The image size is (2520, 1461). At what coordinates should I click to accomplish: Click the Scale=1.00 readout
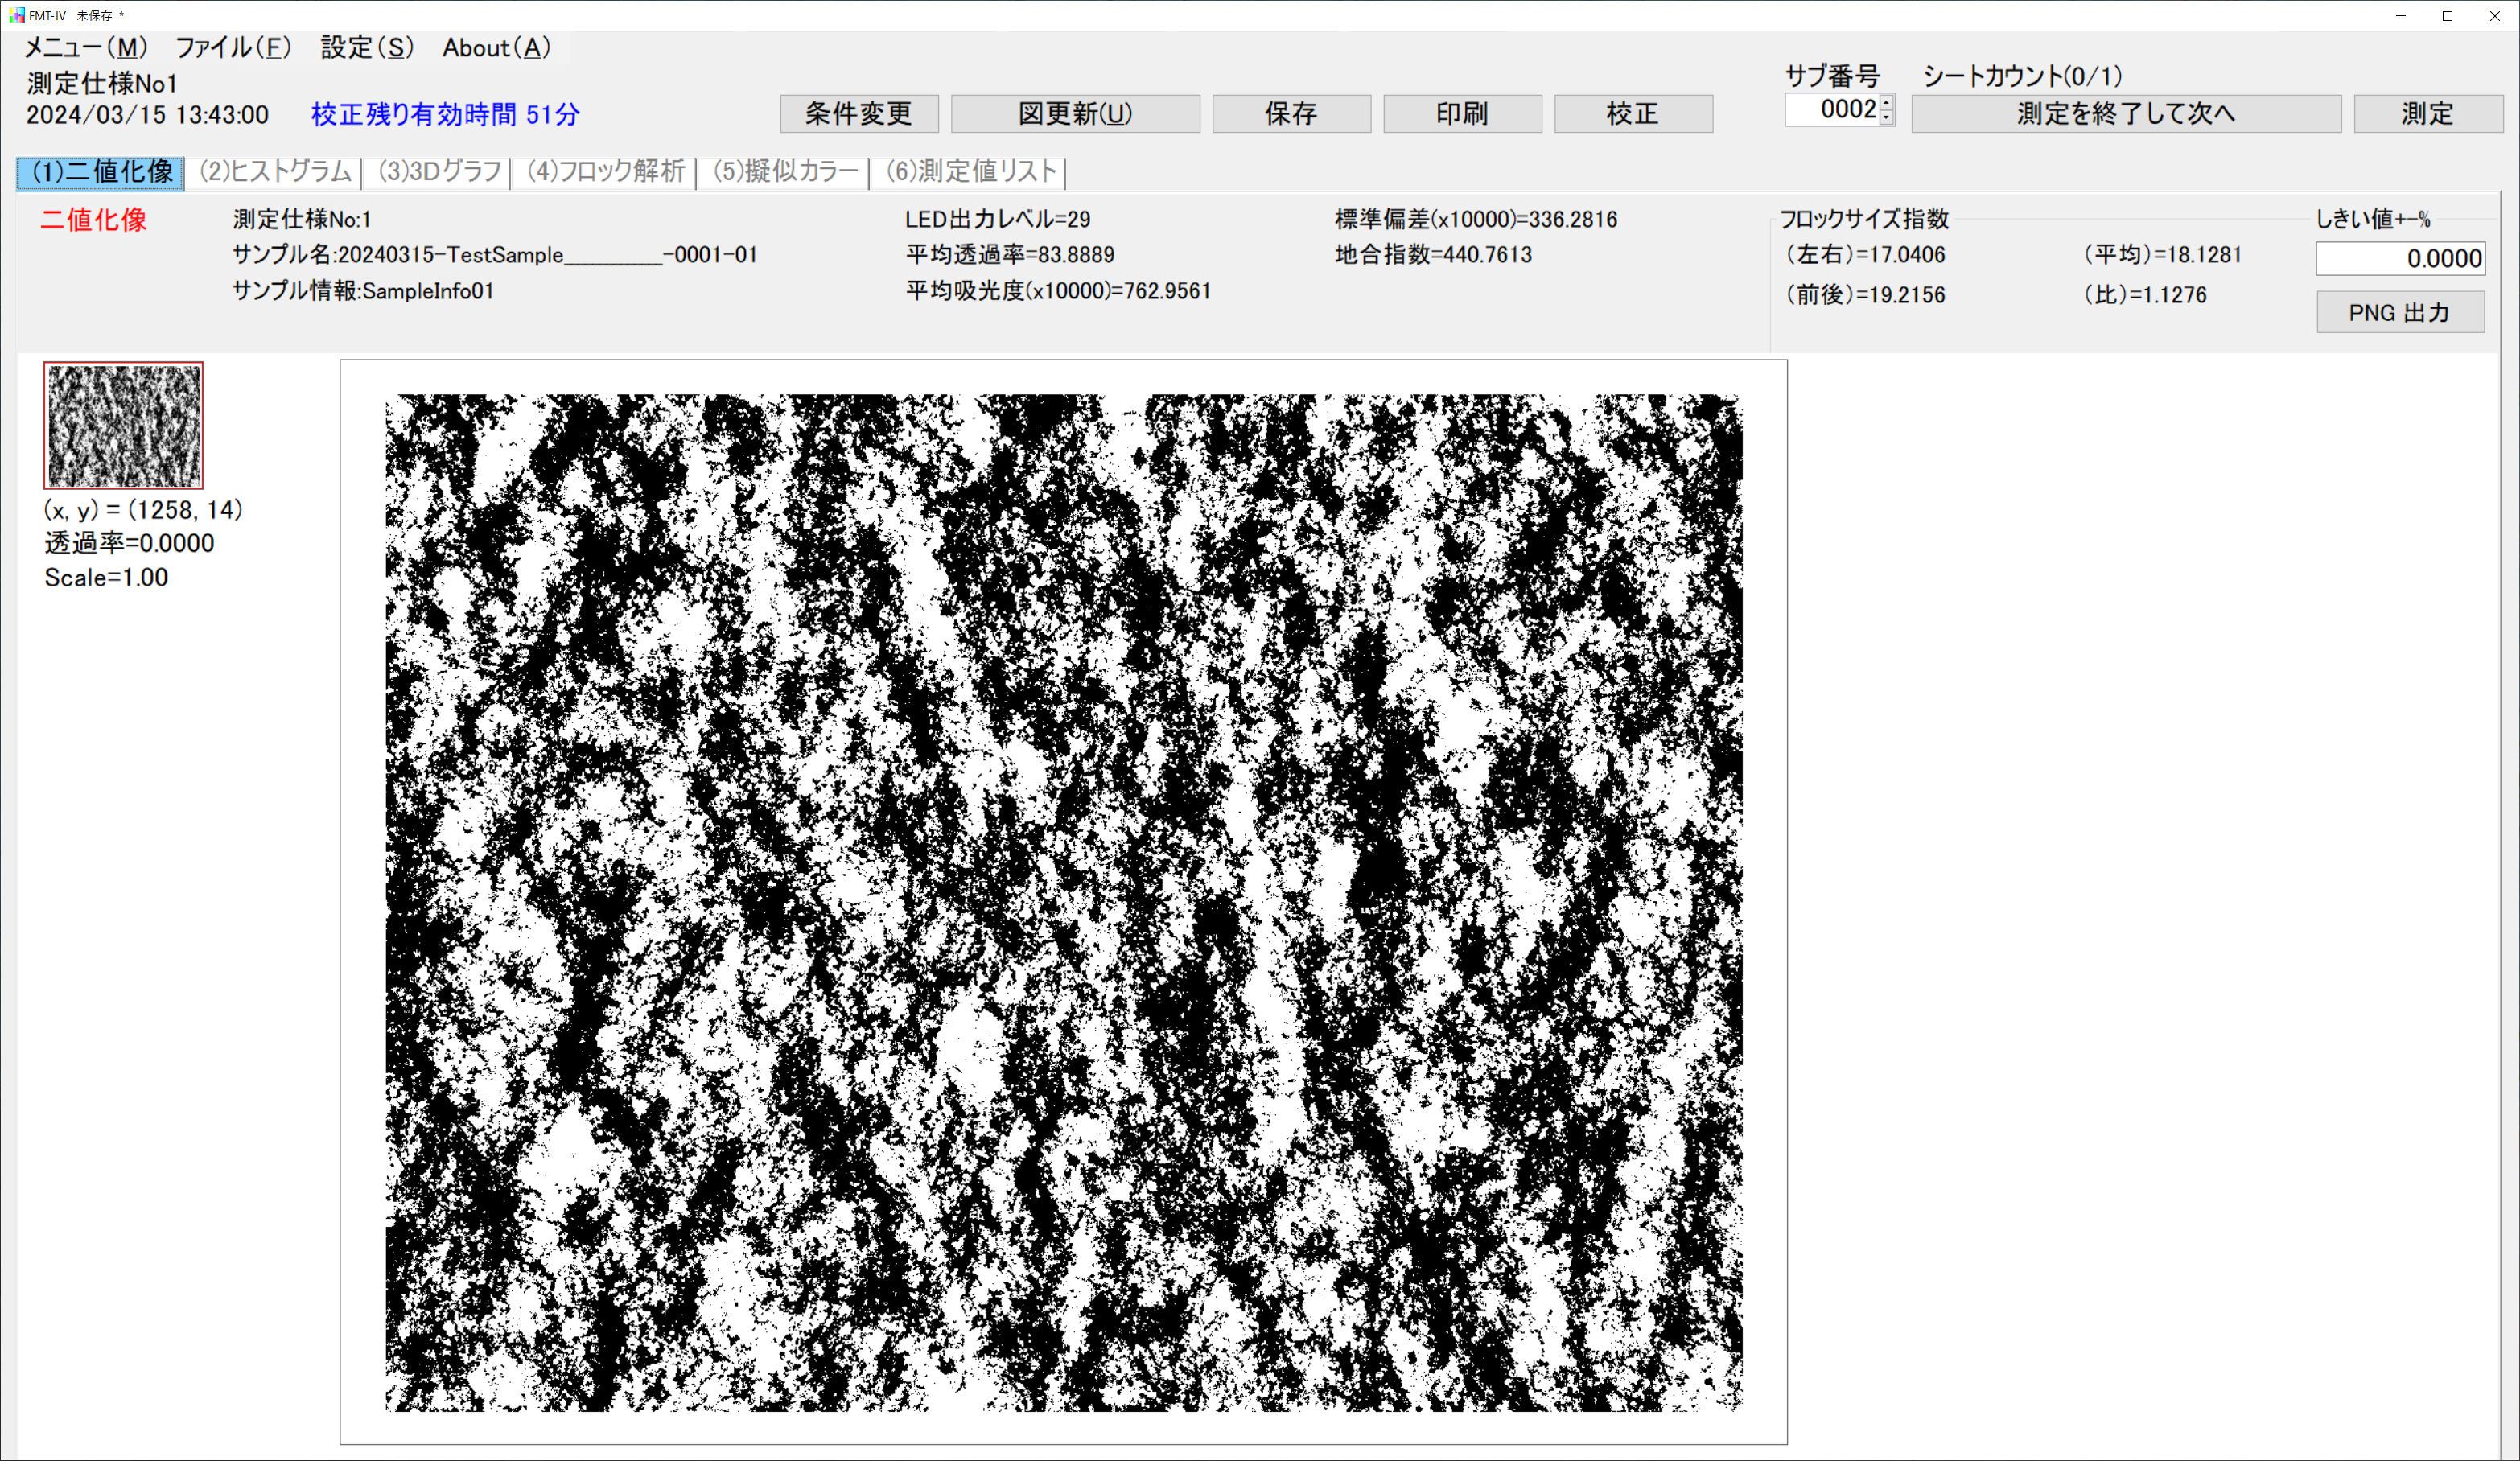pyautogui.click(x=106, y=577)
